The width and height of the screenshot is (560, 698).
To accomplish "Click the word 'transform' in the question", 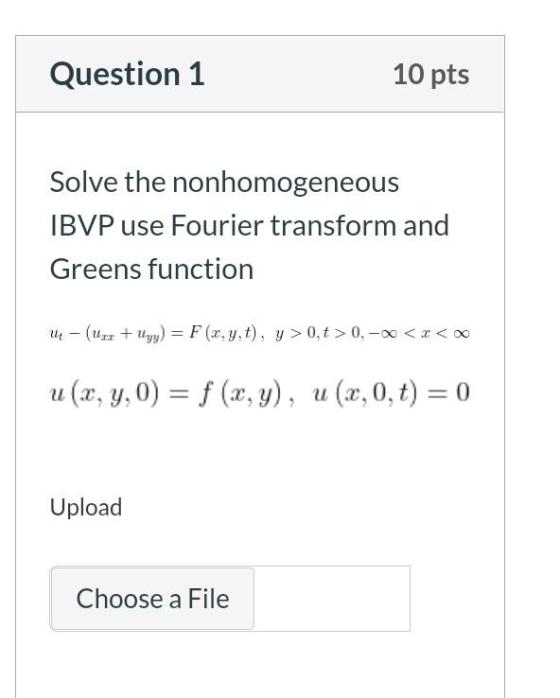I will (x=334, y=225).
